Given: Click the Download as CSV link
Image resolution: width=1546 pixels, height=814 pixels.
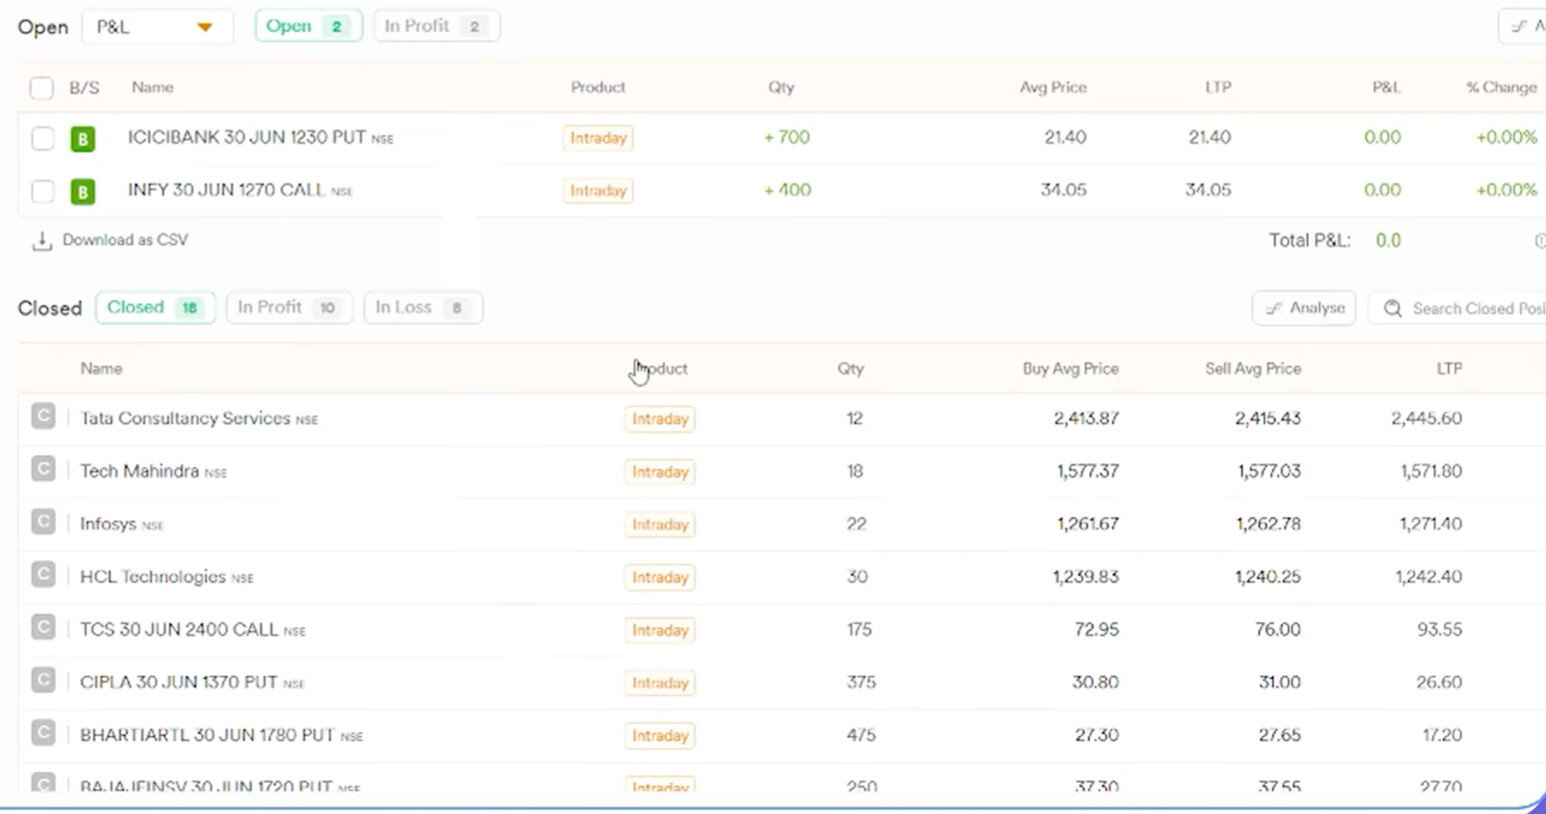Looking at the screenshot, I should 125,240.
